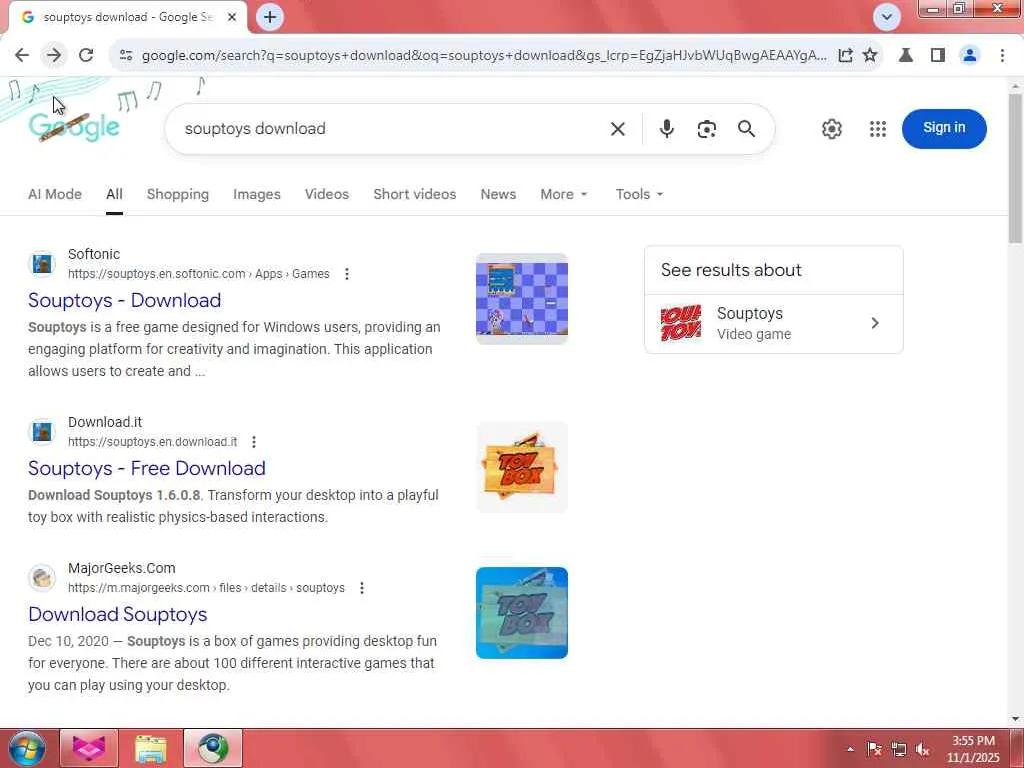Show hidden system tray icons
This screenshot has height=768, width=1024.
pos(850,749)
